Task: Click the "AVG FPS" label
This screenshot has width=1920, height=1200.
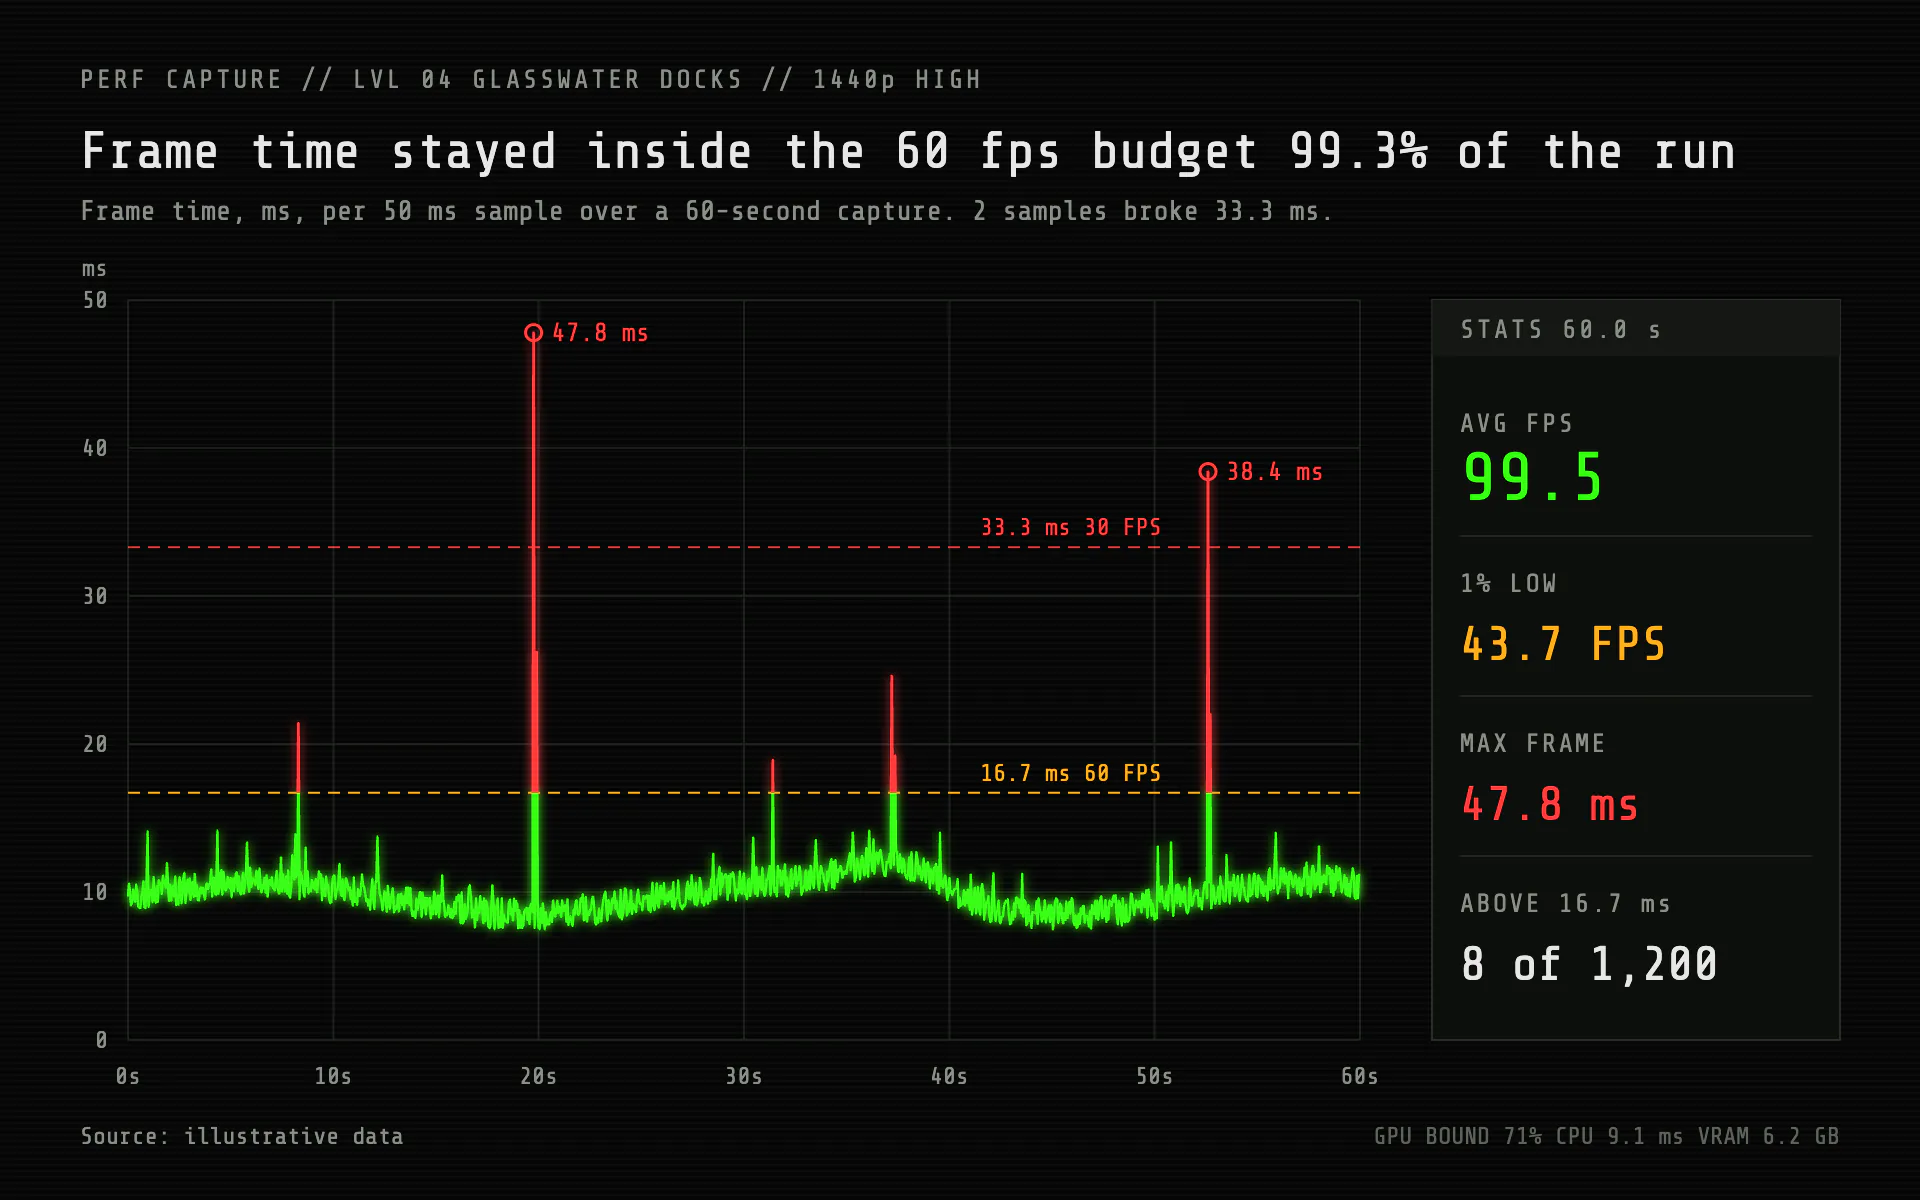Action: click(x=1517, y=423)
